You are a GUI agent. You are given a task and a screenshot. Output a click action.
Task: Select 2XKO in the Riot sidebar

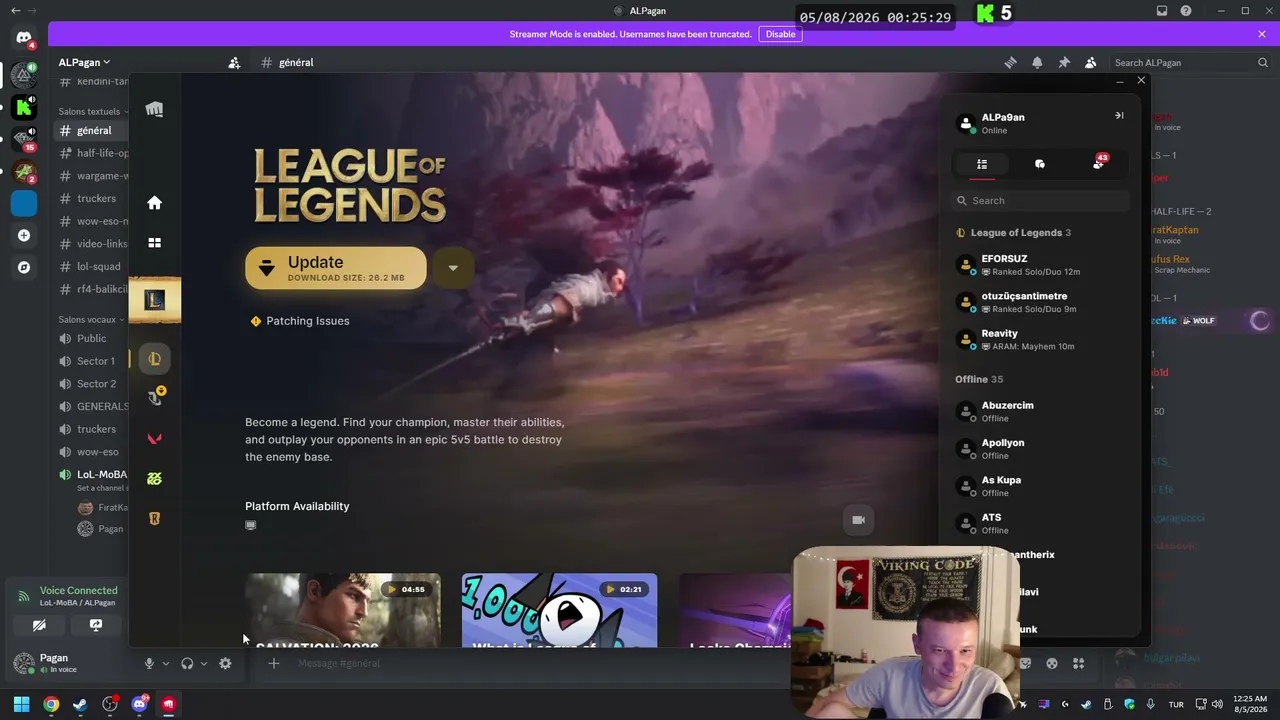[154, 479]
